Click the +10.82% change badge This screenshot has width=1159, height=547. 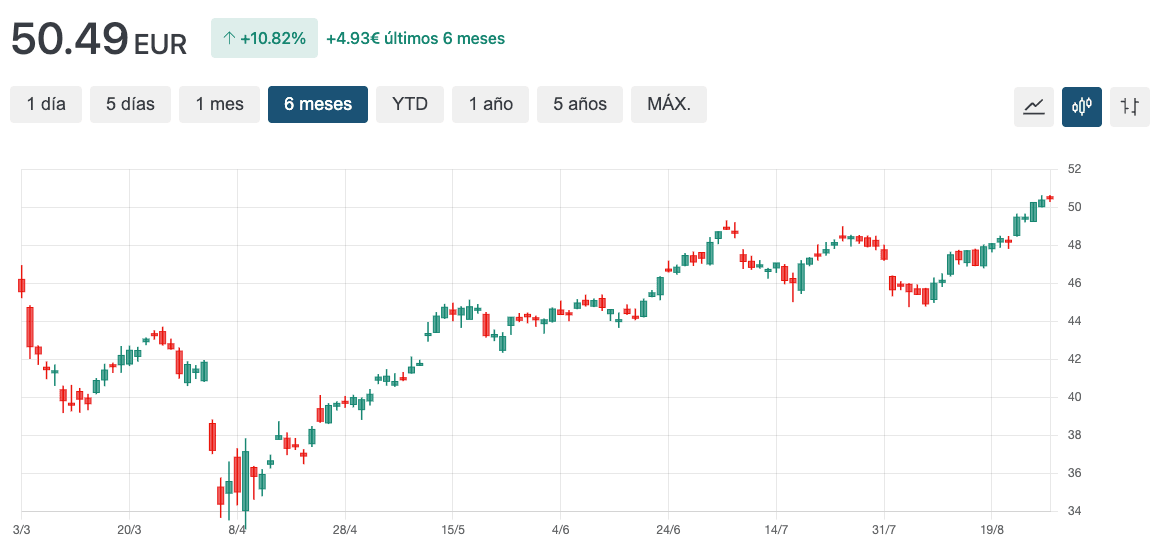coord(264,39)
